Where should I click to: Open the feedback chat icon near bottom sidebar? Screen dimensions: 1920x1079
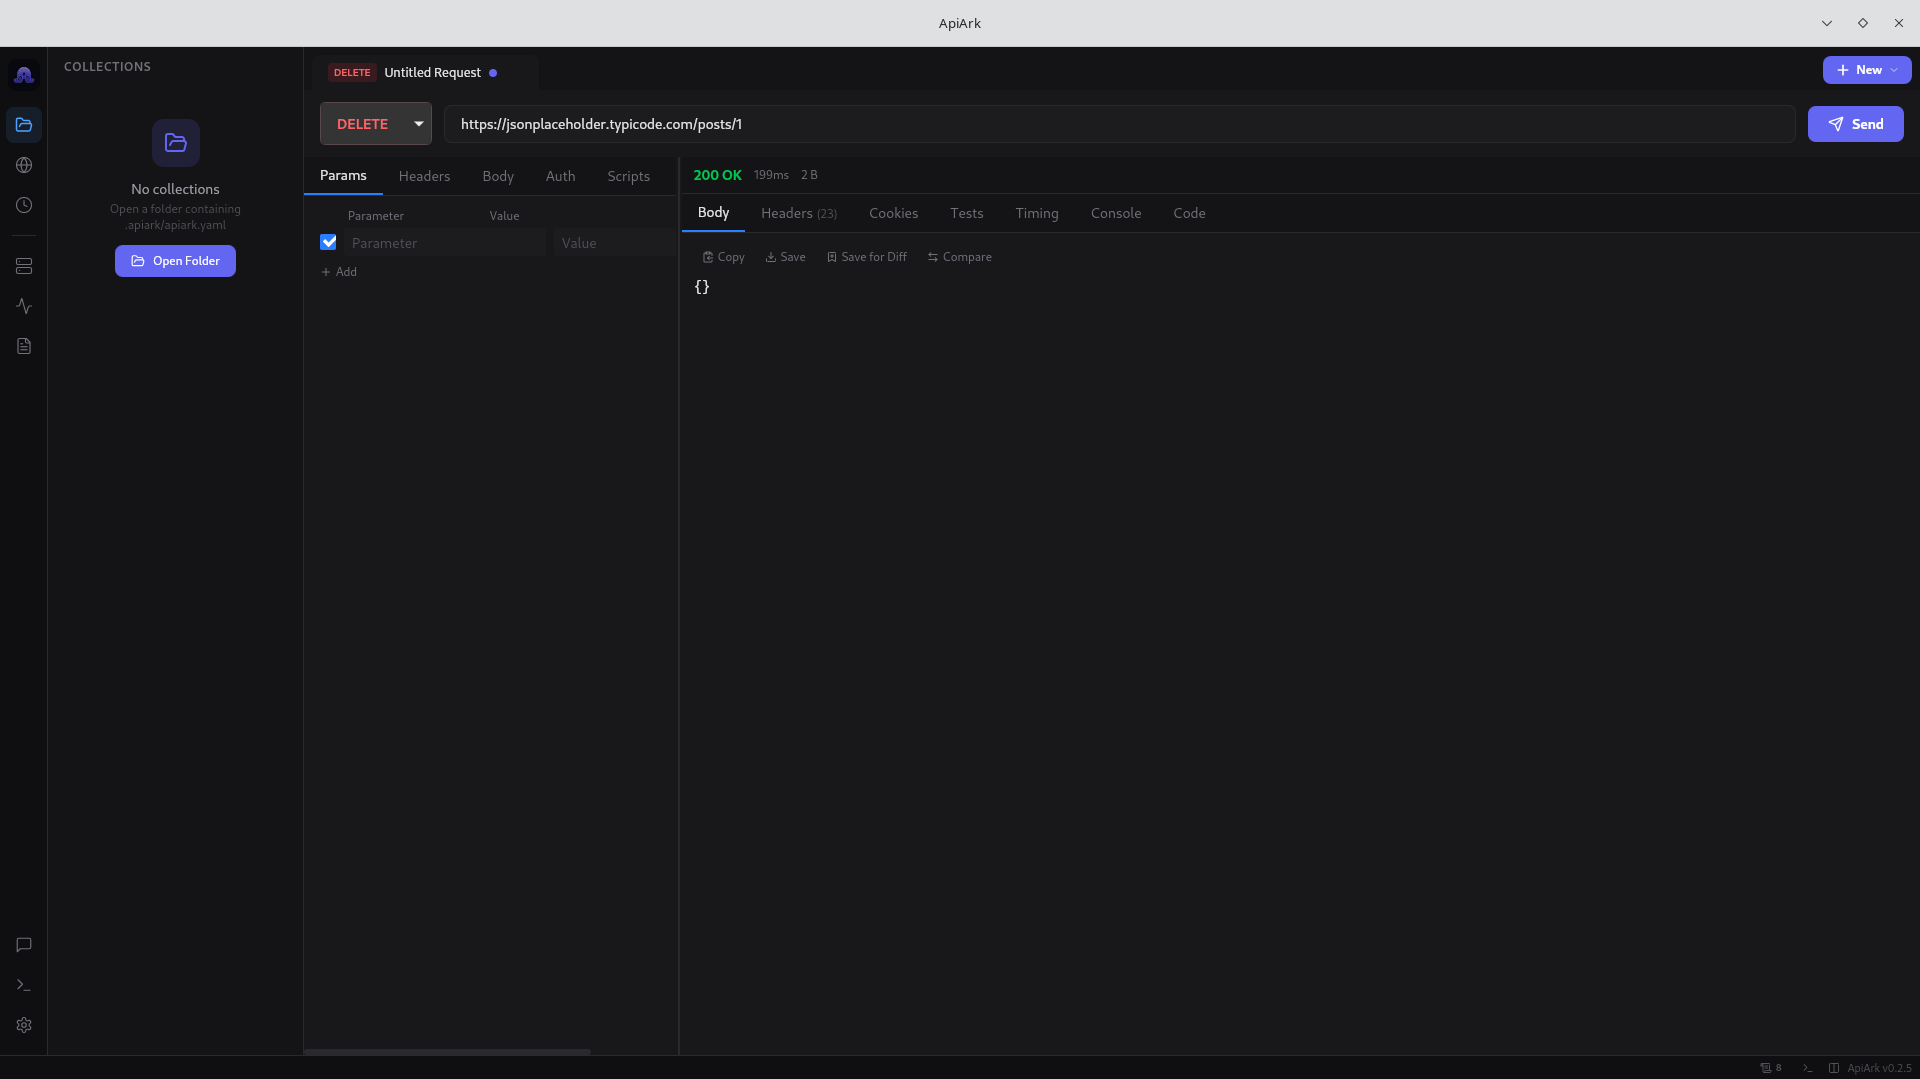23,945
